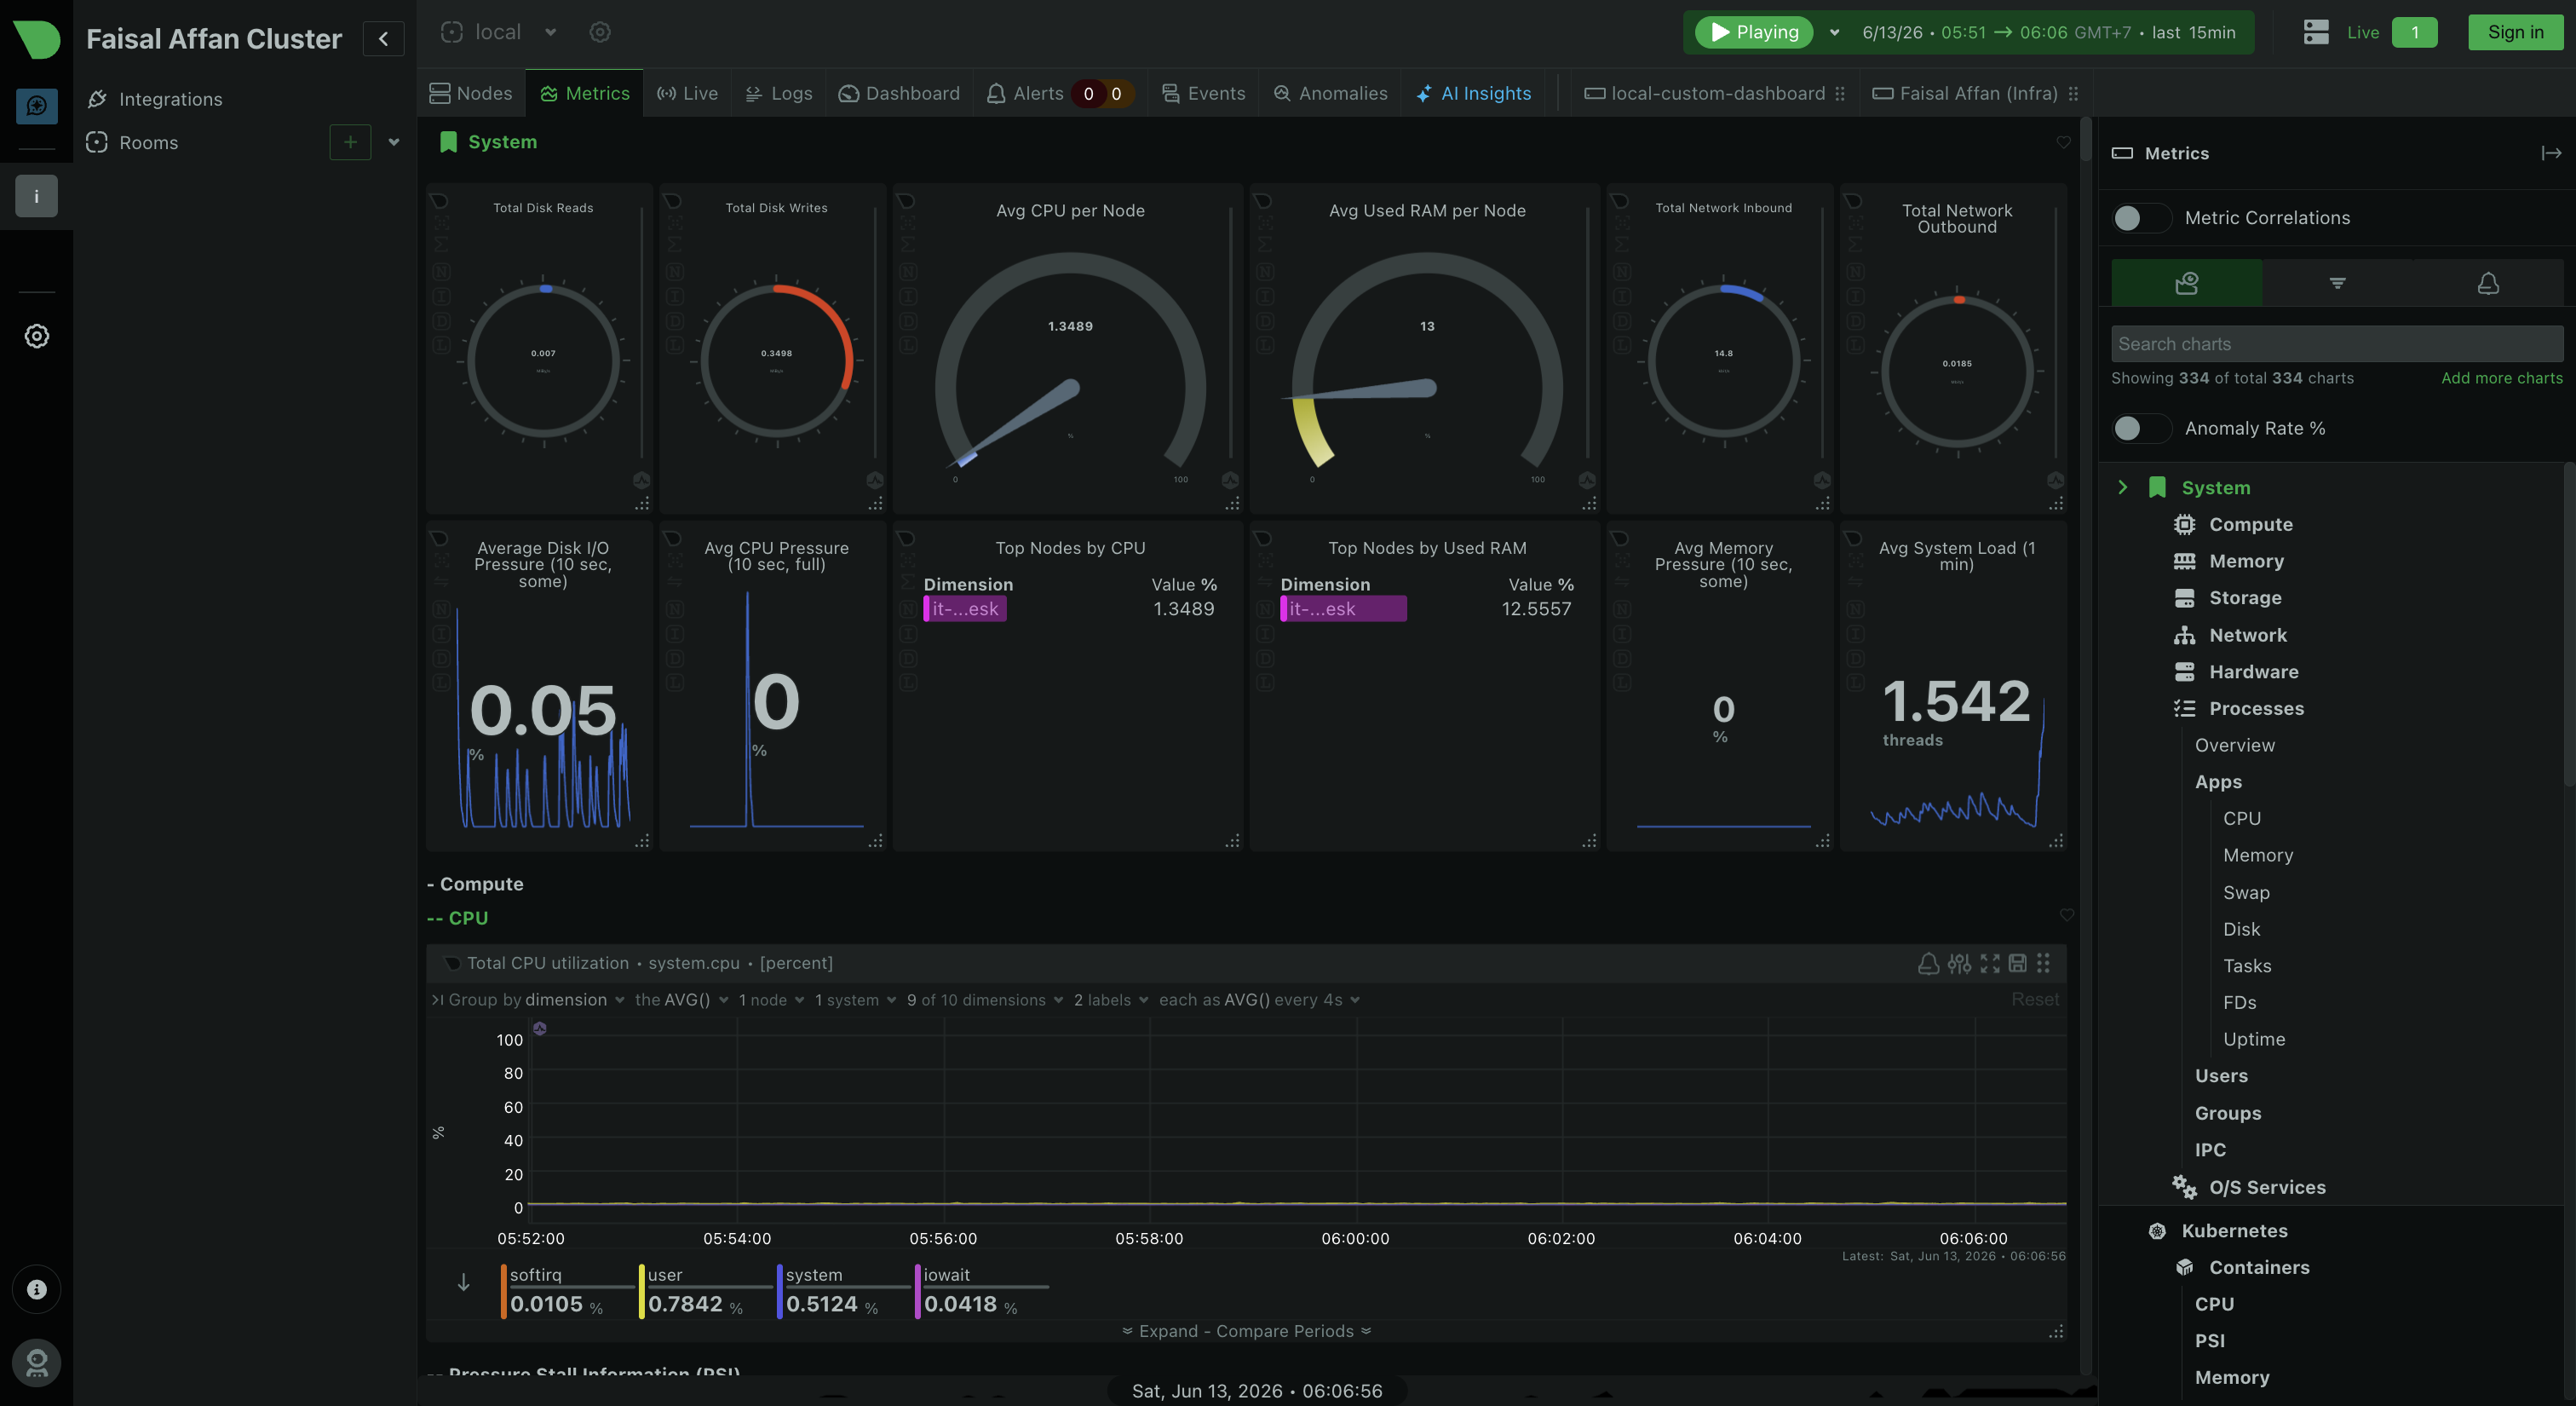Open the user profile avatar at bottom left
The image size is (2576, 1406).
(36, 1362)
